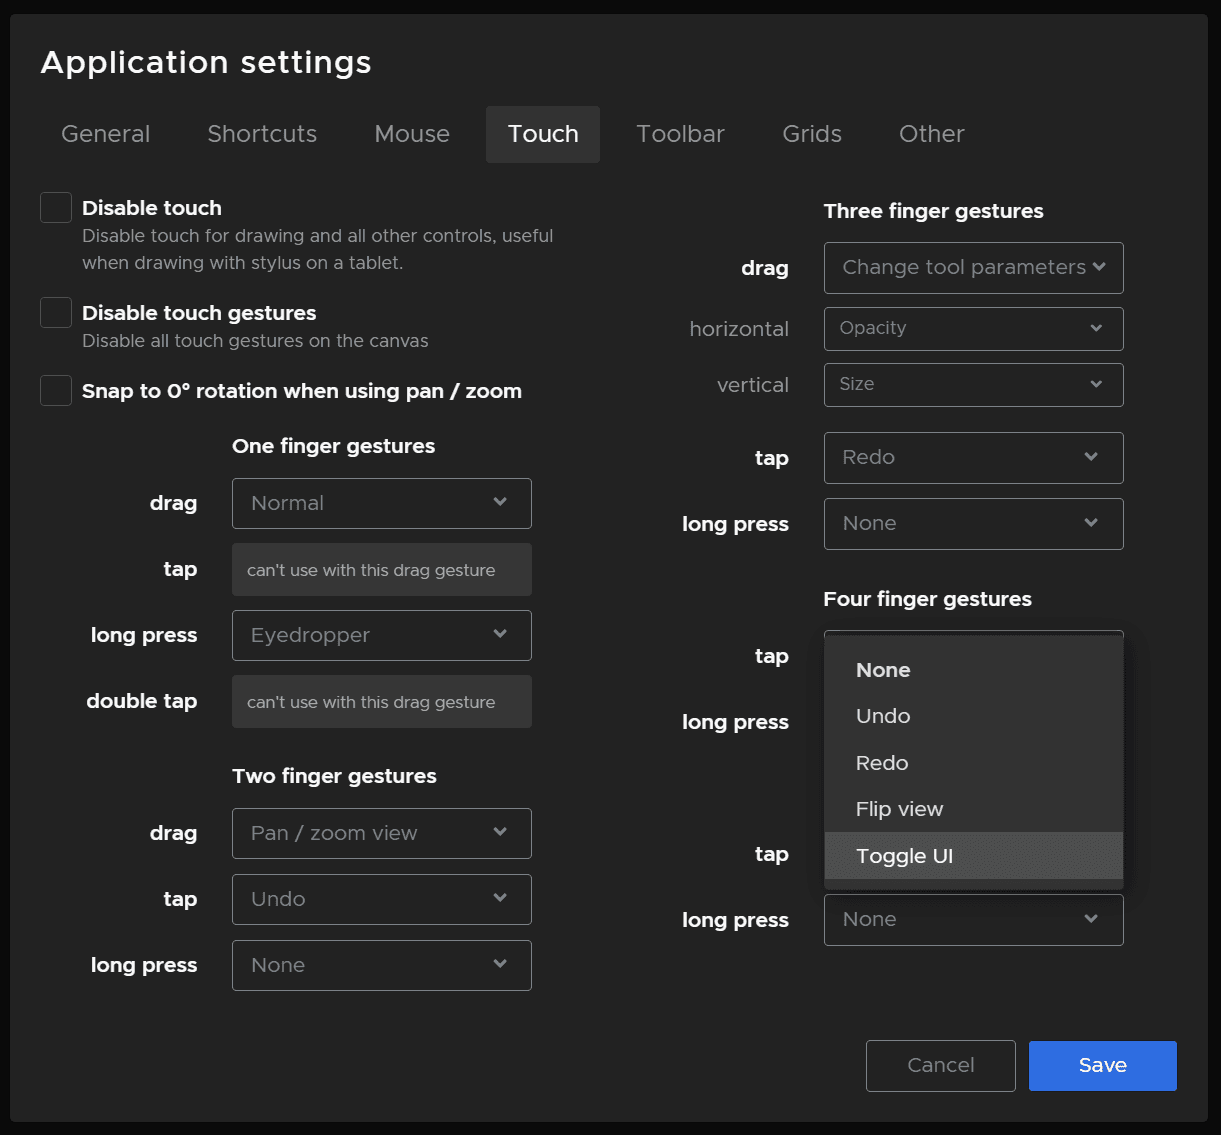Tick the Disable touch gestures checkbox
The height and width of the screenshot is (1135, 1221).
[x=56, y=313]
